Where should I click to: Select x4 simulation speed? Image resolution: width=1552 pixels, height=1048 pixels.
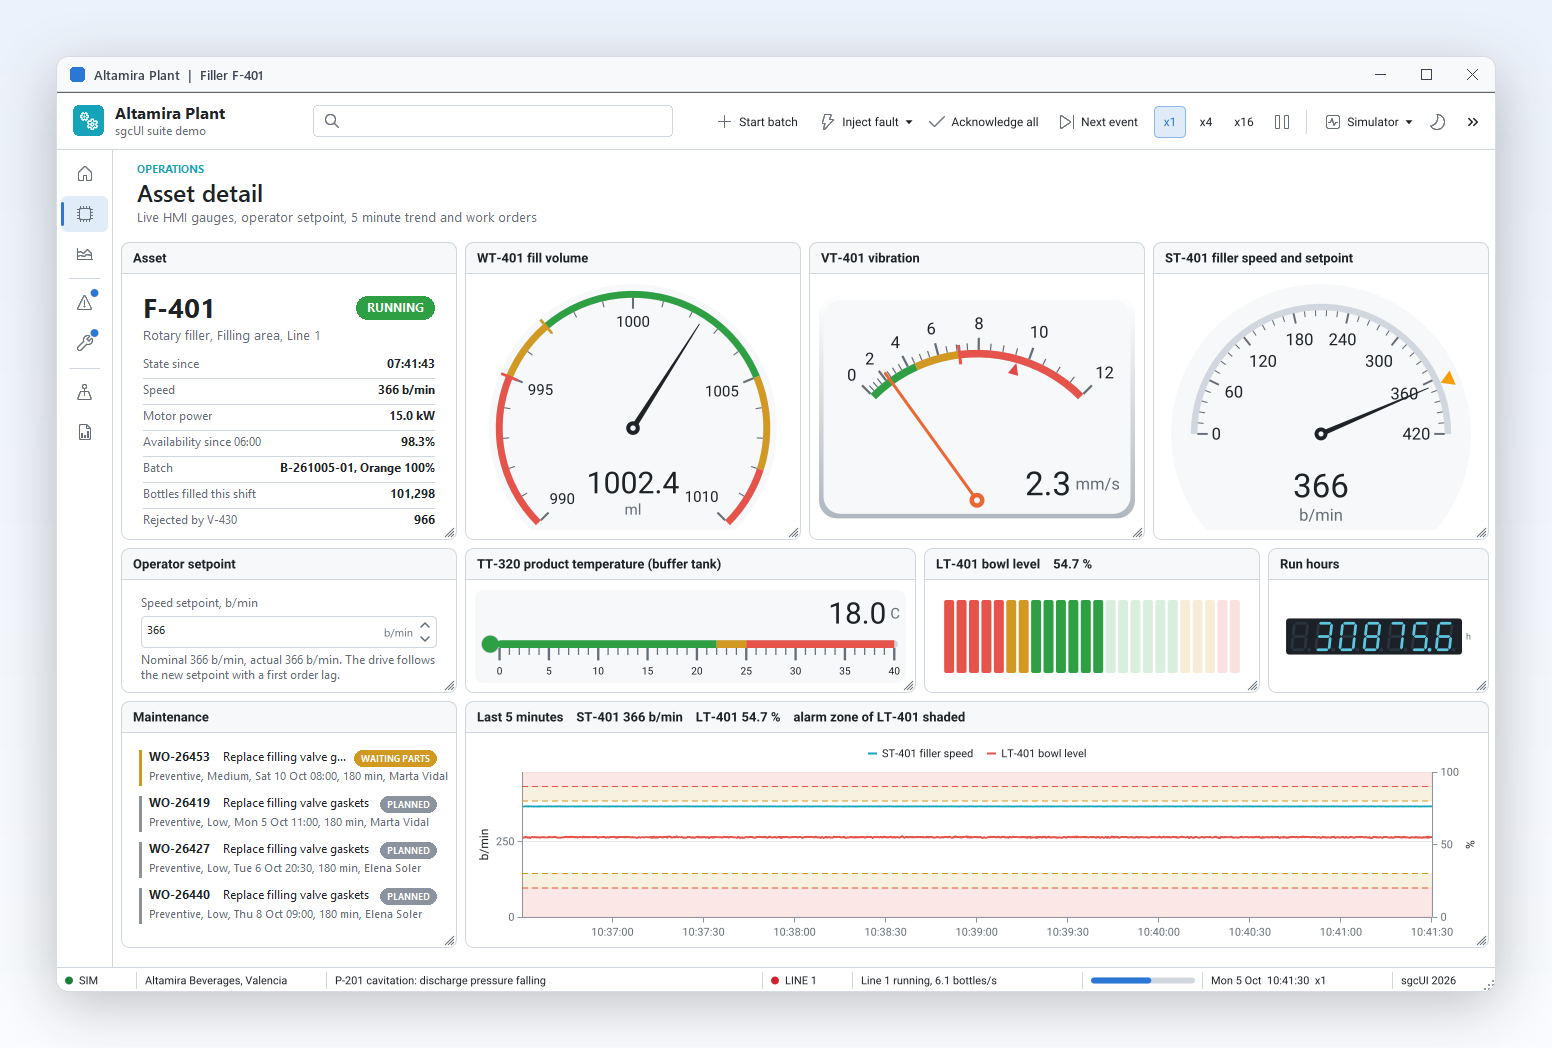1206,122
